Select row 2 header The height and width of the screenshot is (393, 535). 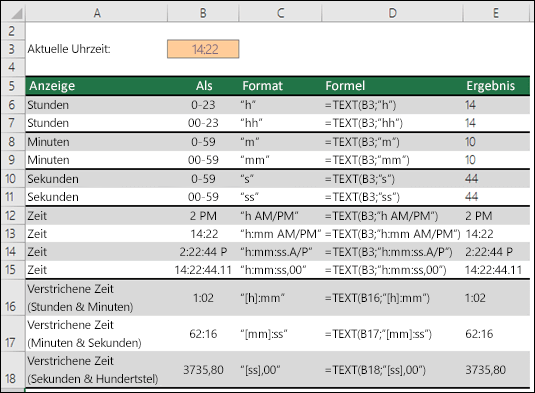click(x=13, y=31)
